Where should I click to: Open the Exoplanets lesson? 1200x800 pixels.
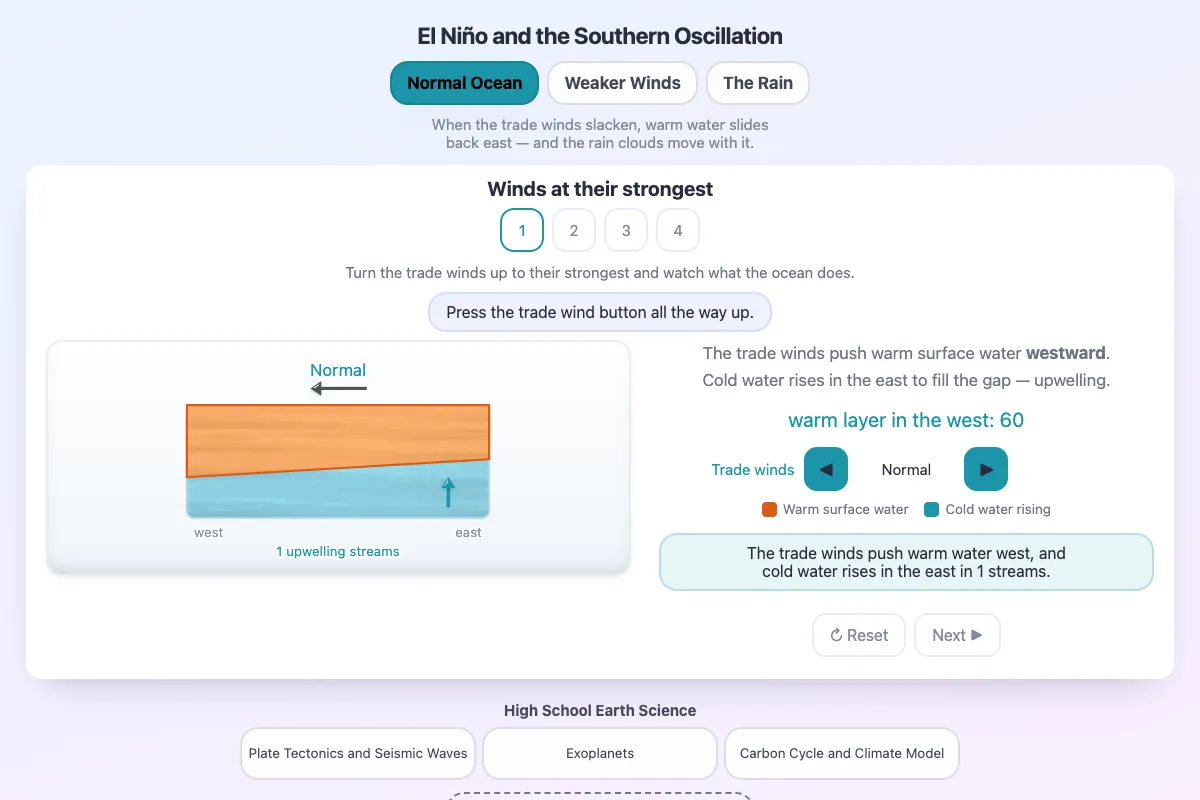click(600, 753)
